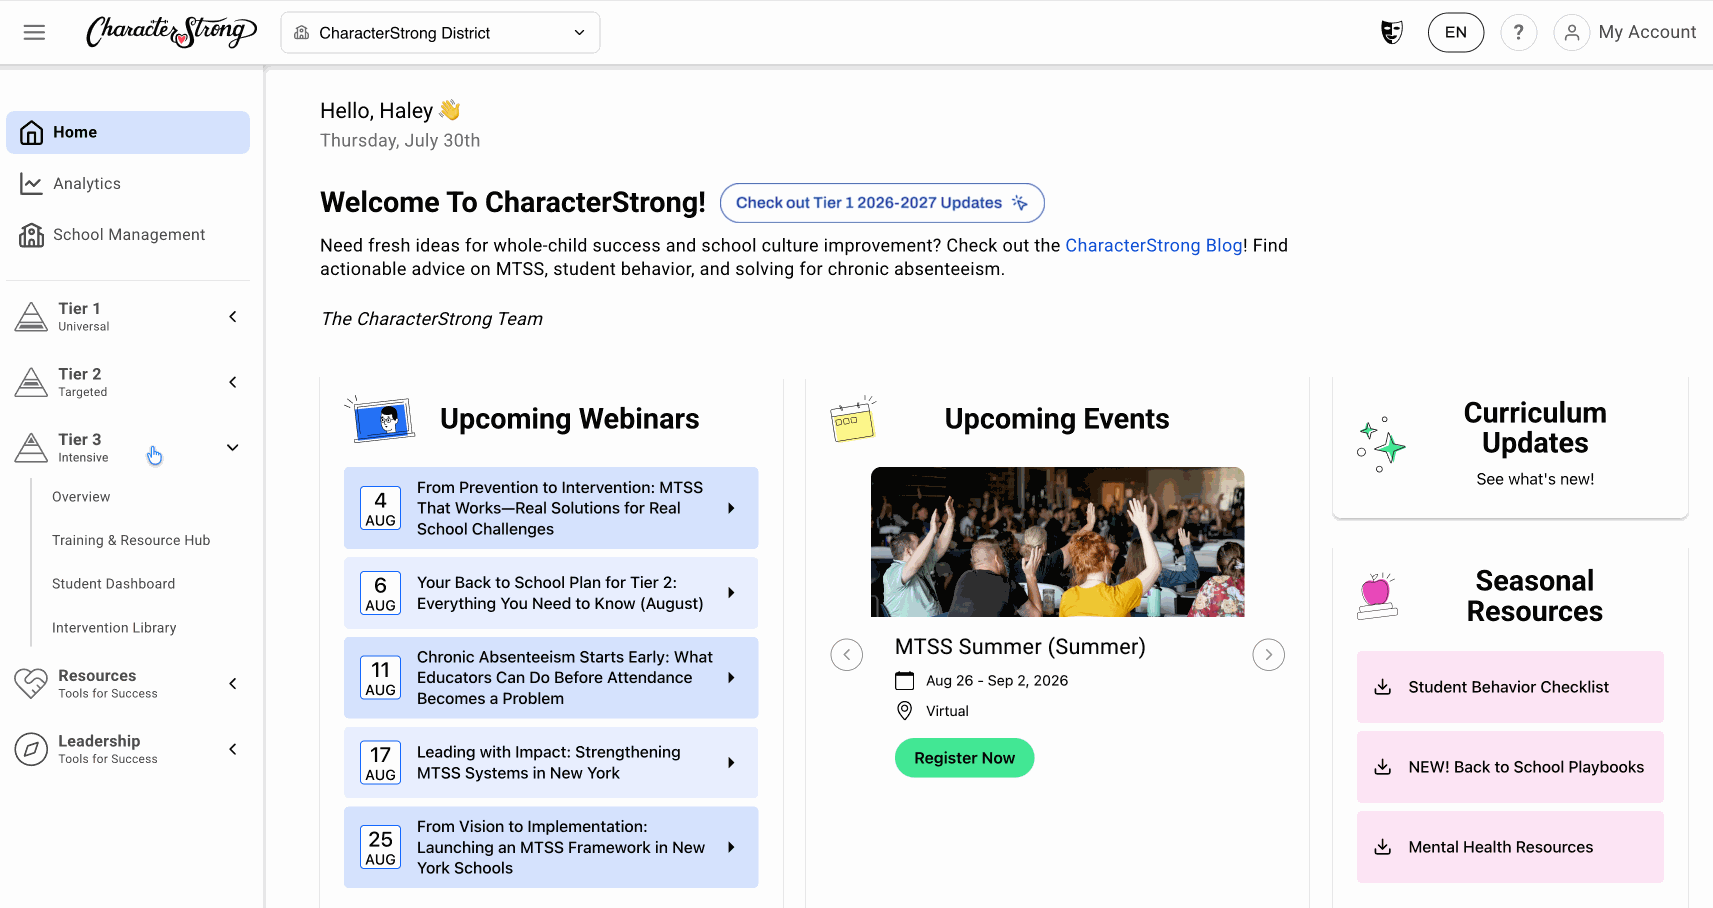1713x908 pixels.
Task: Open Student Dashboard
Action: (113, 584)
